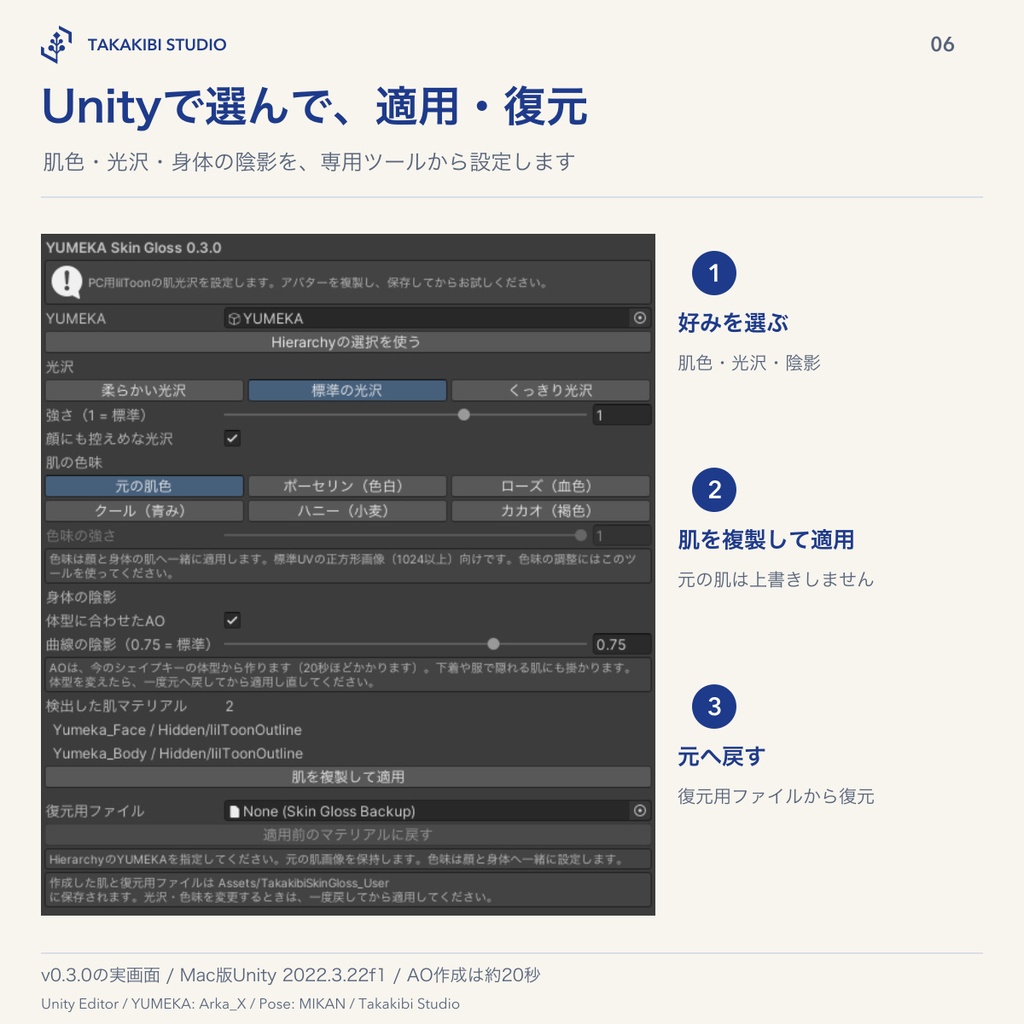Click the 身体の陰影 section label
Screen dimensions: 1024x1024
pos(81,597)
